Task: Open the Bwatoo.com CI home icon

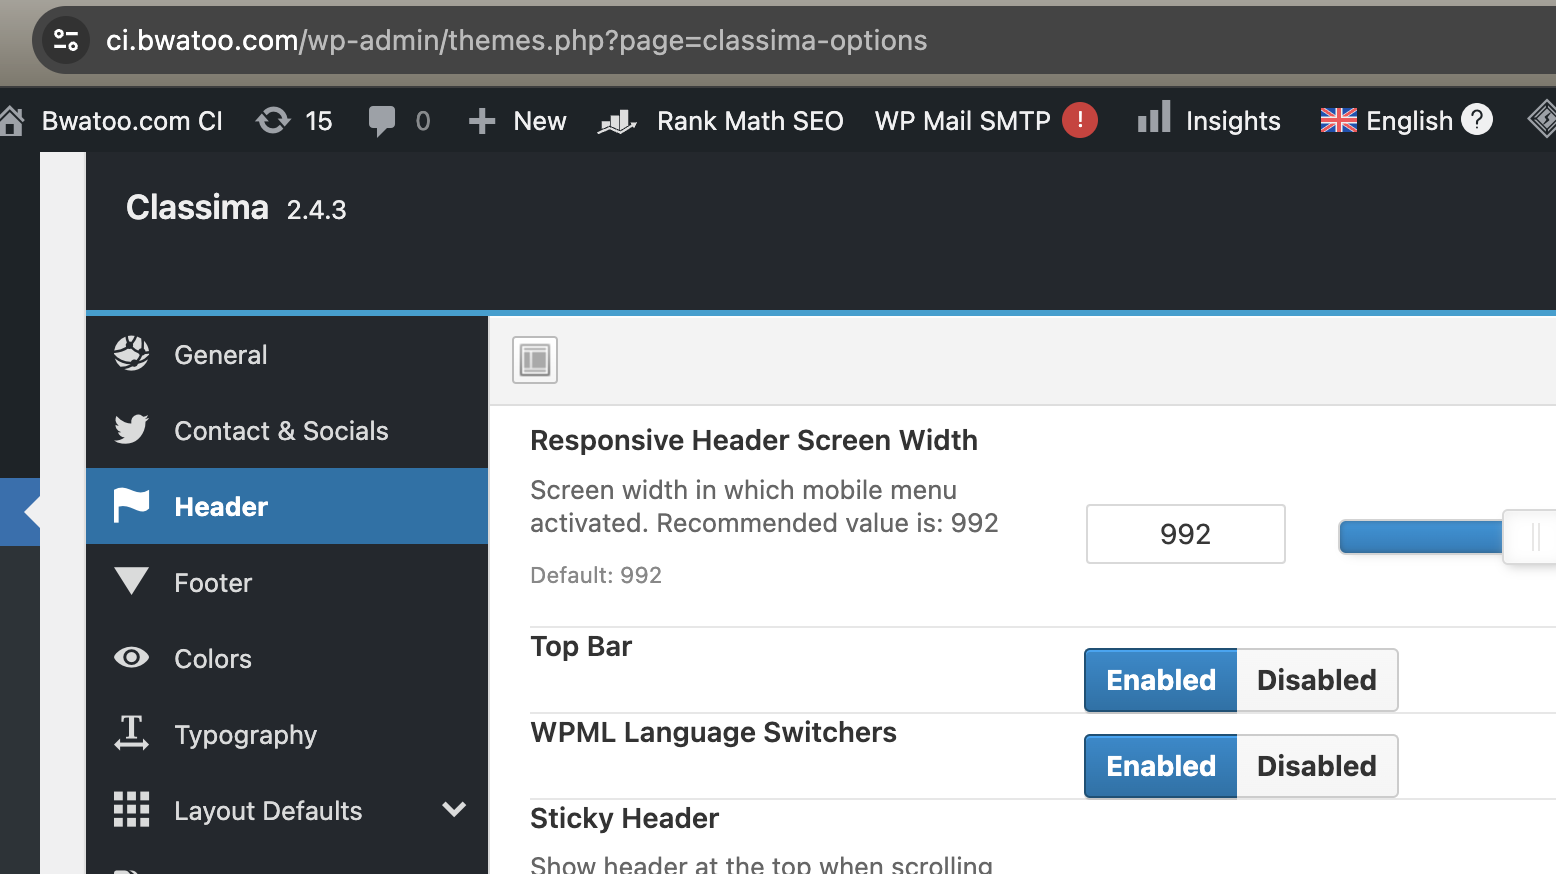Action: [12, 121]
